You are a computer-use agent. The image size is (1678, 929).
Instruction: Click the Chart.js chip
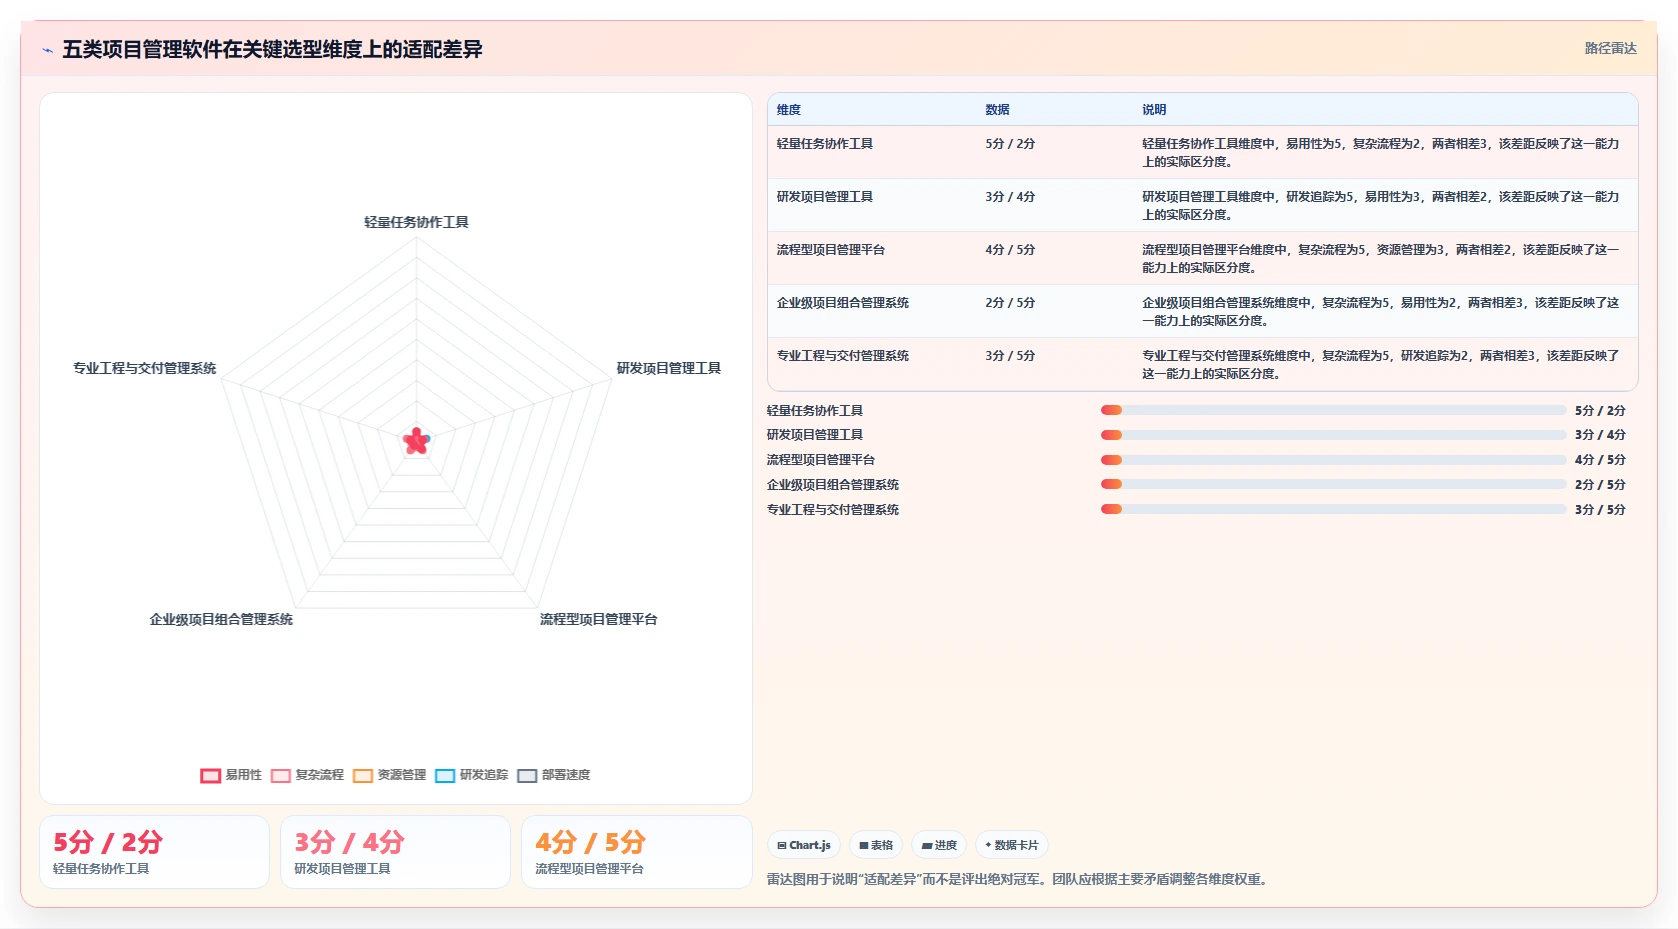pos(804,845)
